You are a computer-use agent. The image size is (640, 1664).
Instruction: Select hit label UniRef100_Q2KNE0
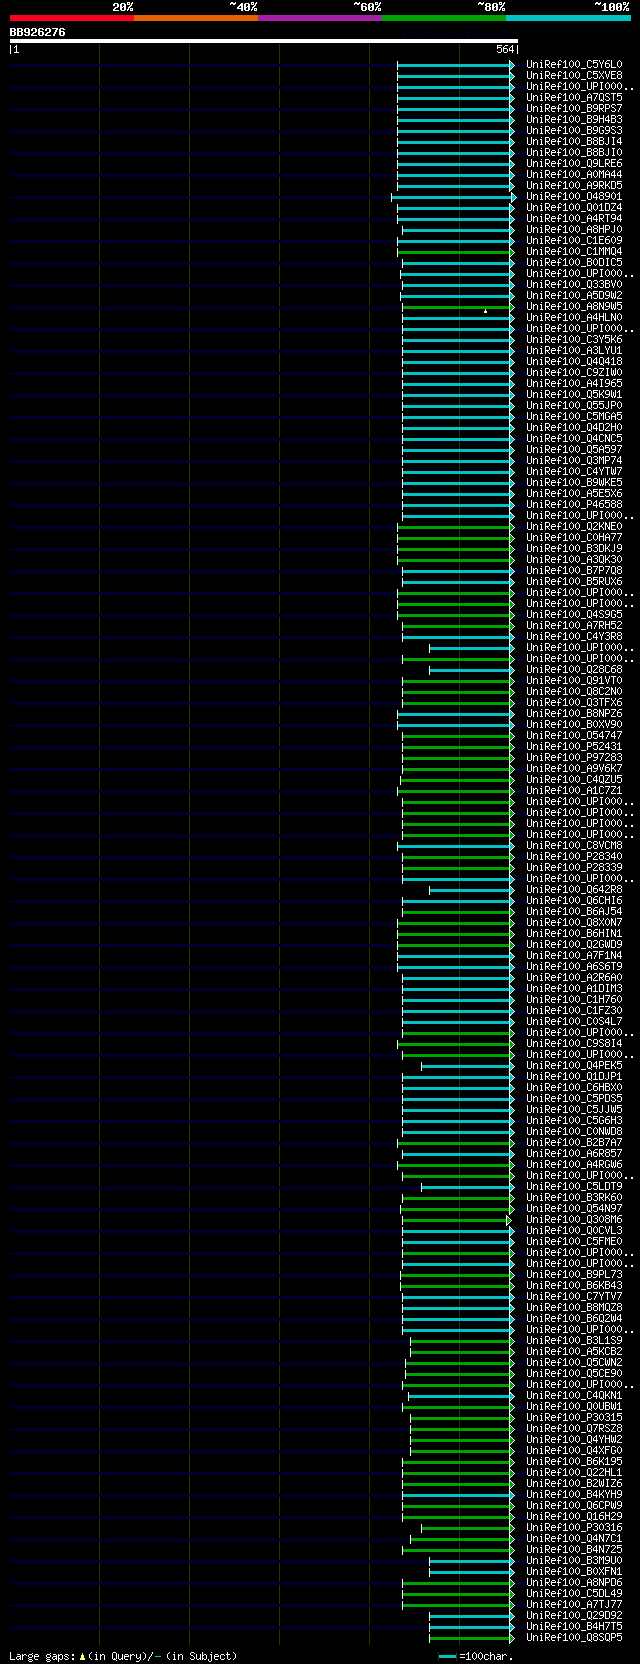[574, 526]
